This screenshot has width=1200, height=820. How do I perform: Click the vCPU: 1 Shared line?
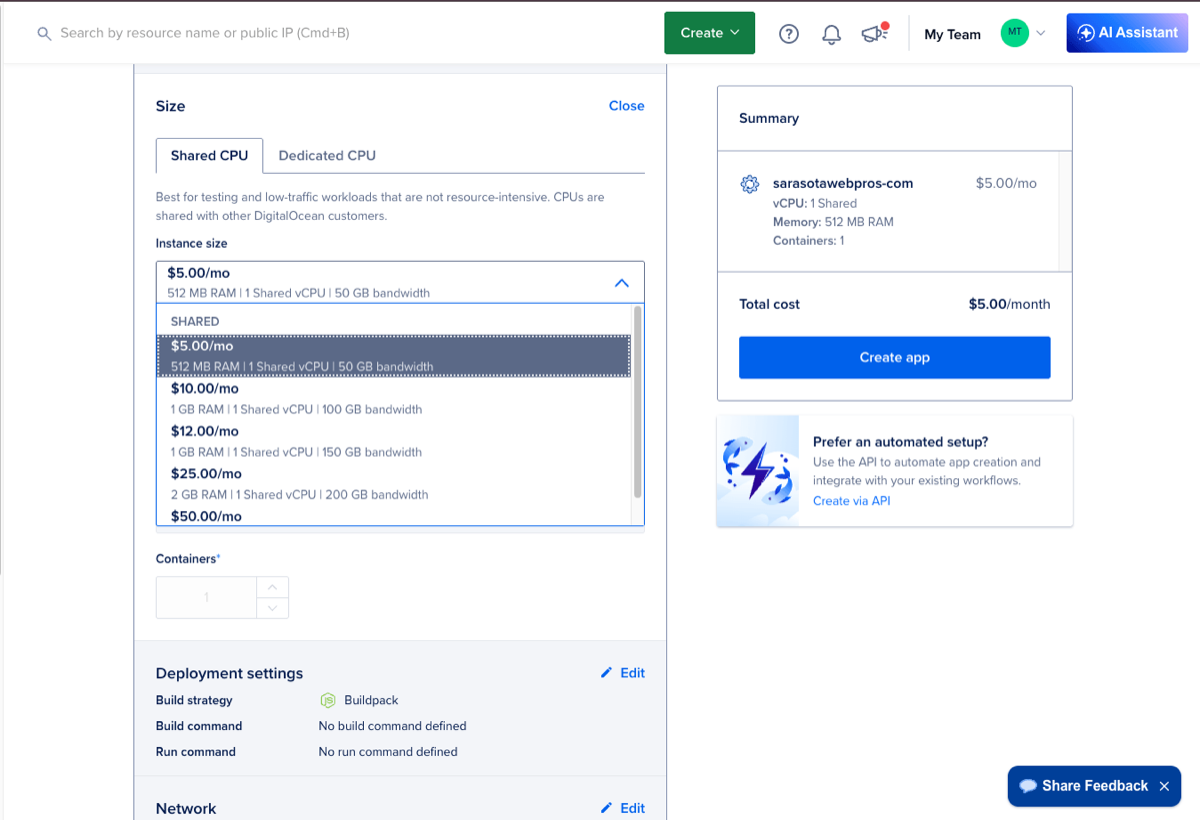tap(815, 203)
